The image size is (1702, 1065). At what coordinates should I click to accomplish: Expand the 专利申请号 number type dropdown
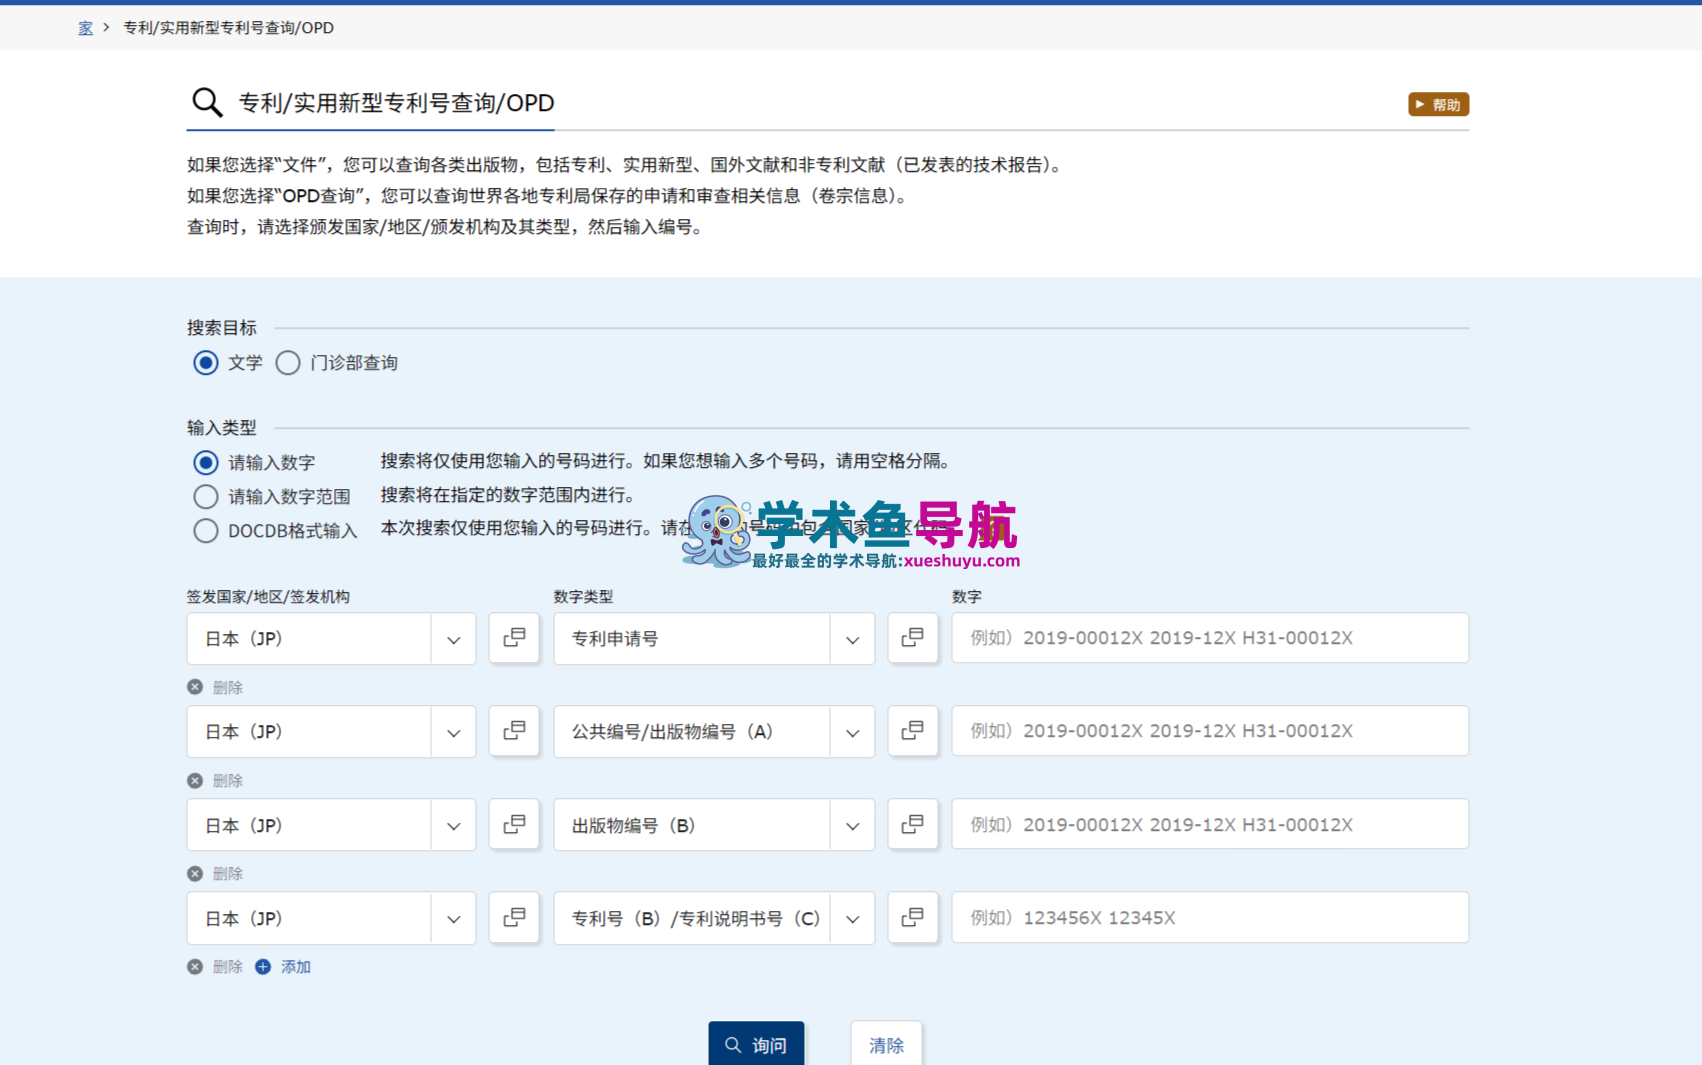[714, 639]
